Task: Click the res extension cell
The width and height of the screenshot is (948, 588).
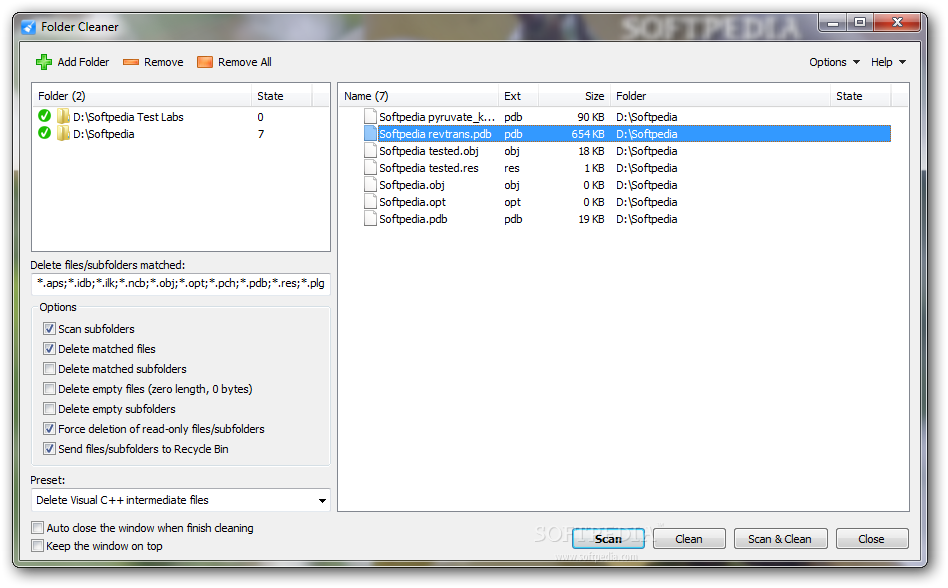Action: coord(511,167)
